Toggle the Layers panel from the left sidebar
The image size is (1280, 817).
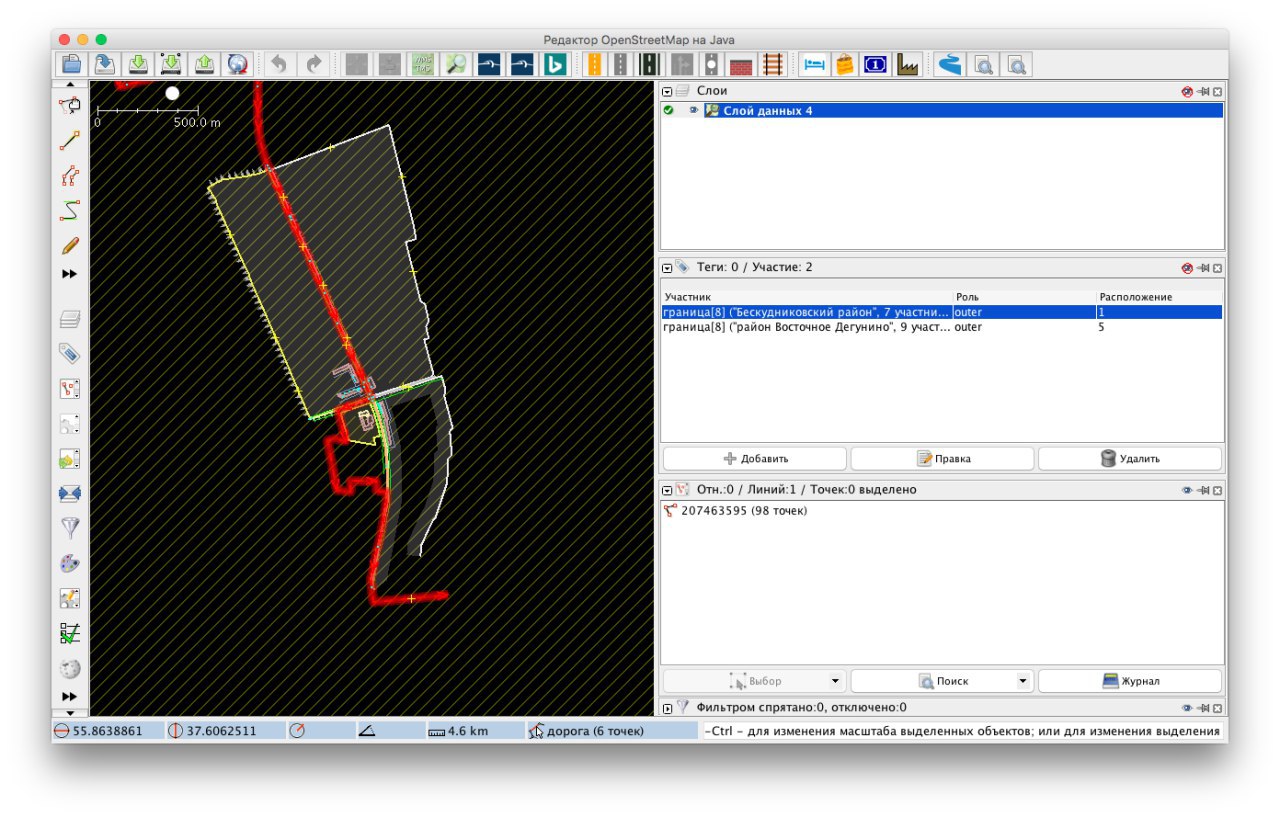[x=70, y=320]
